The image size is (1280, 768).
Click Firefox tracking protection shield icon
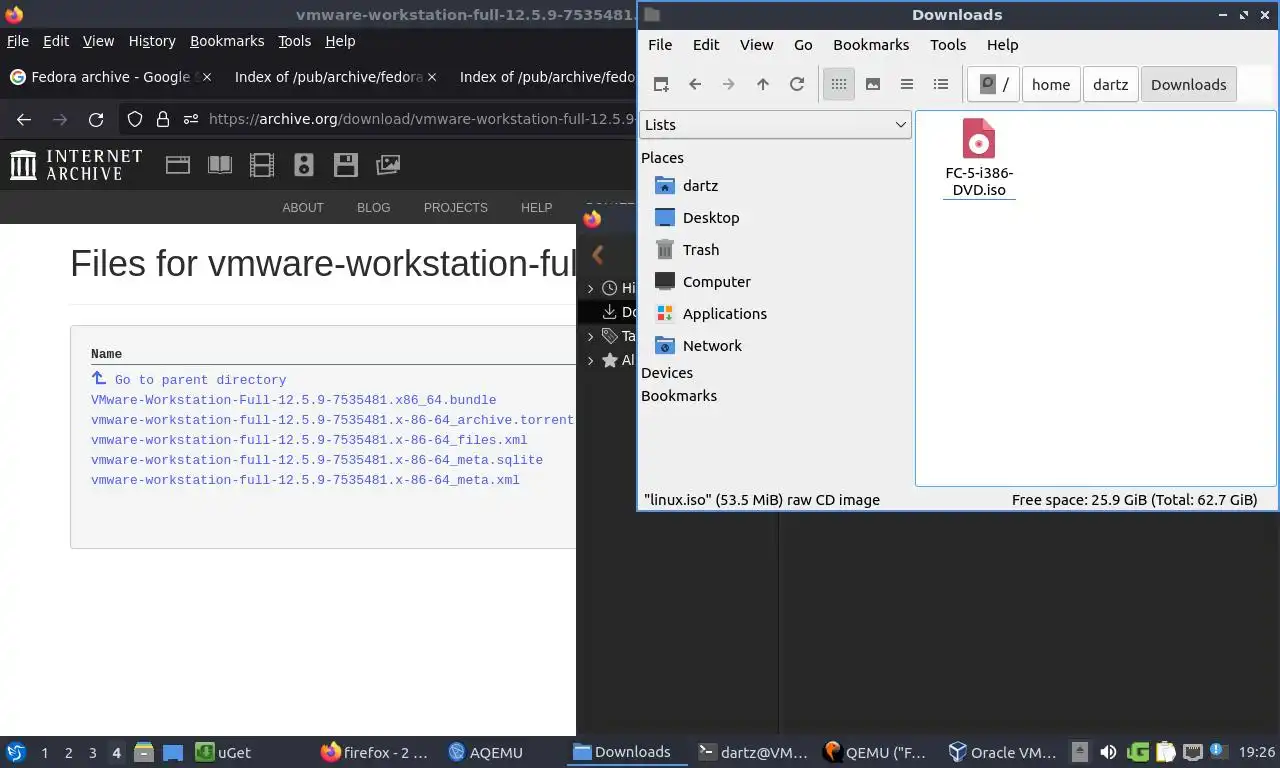[x=134, y=120]
